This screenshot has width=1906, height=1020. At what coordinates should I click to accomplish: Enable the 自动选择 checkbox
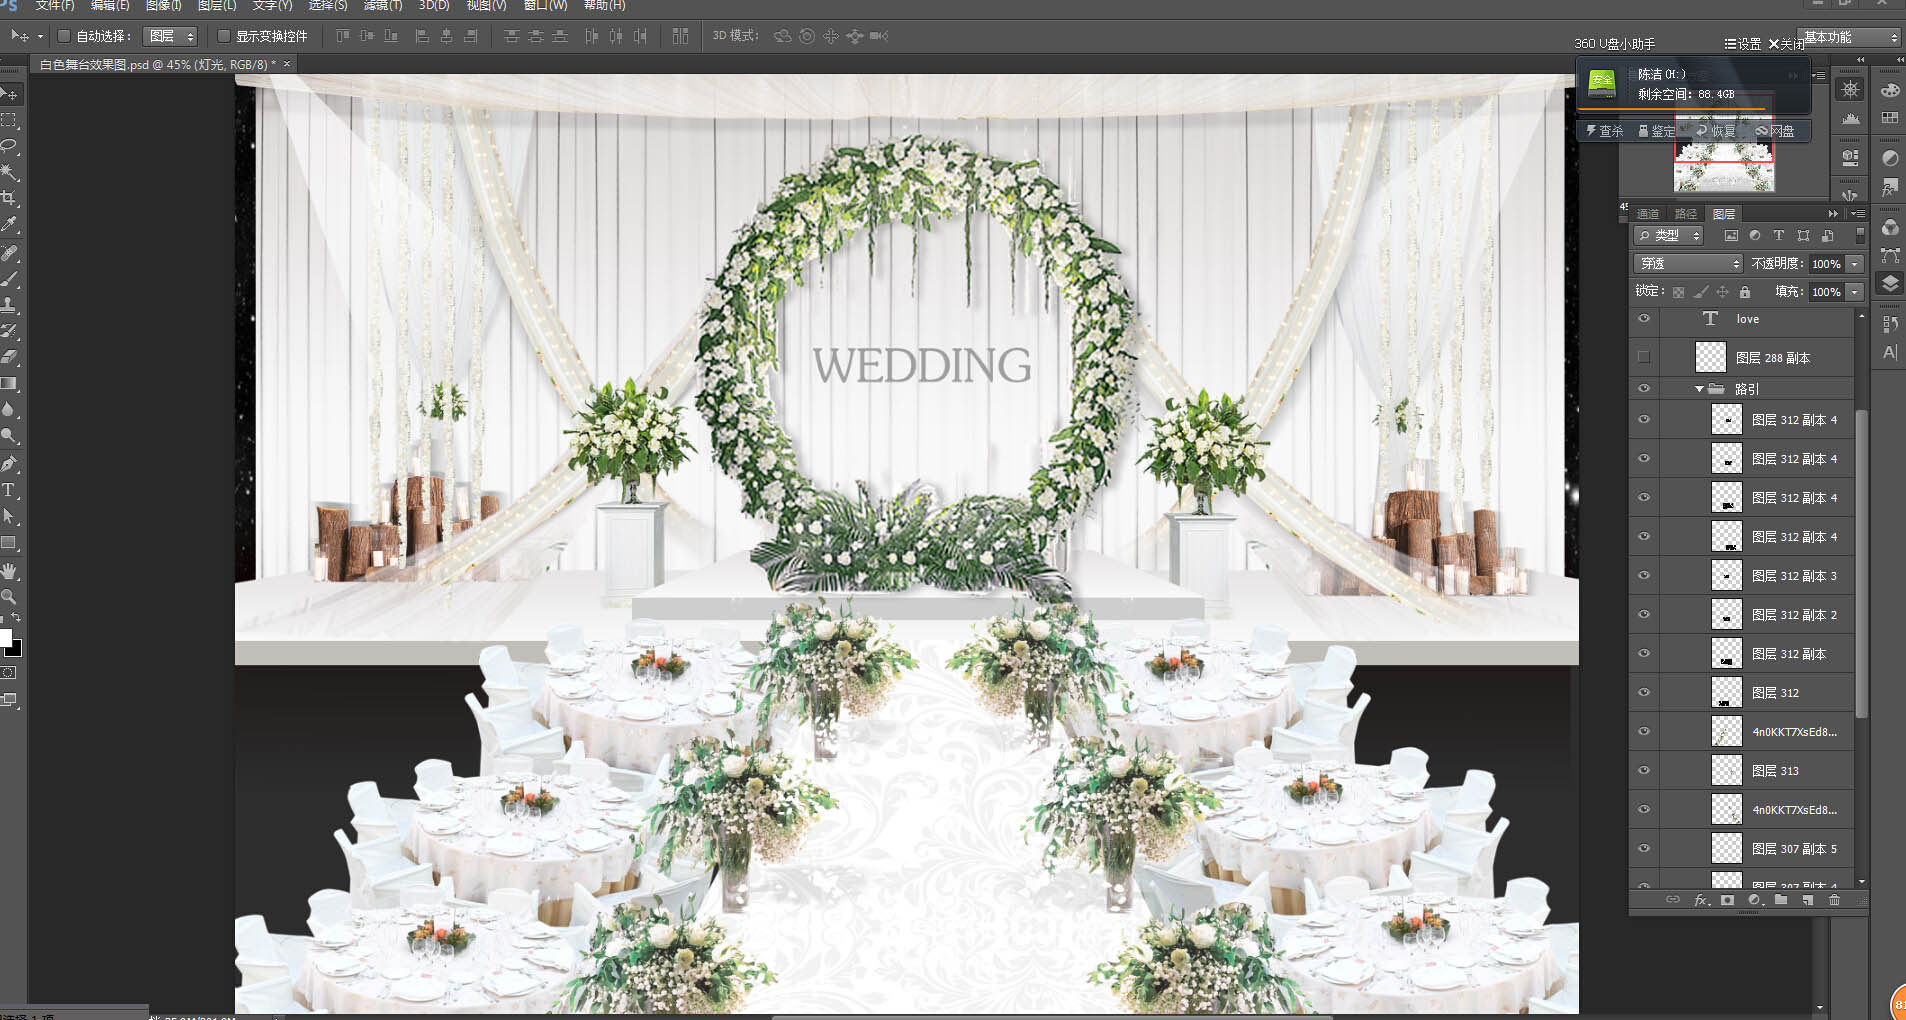pos(64,36)
